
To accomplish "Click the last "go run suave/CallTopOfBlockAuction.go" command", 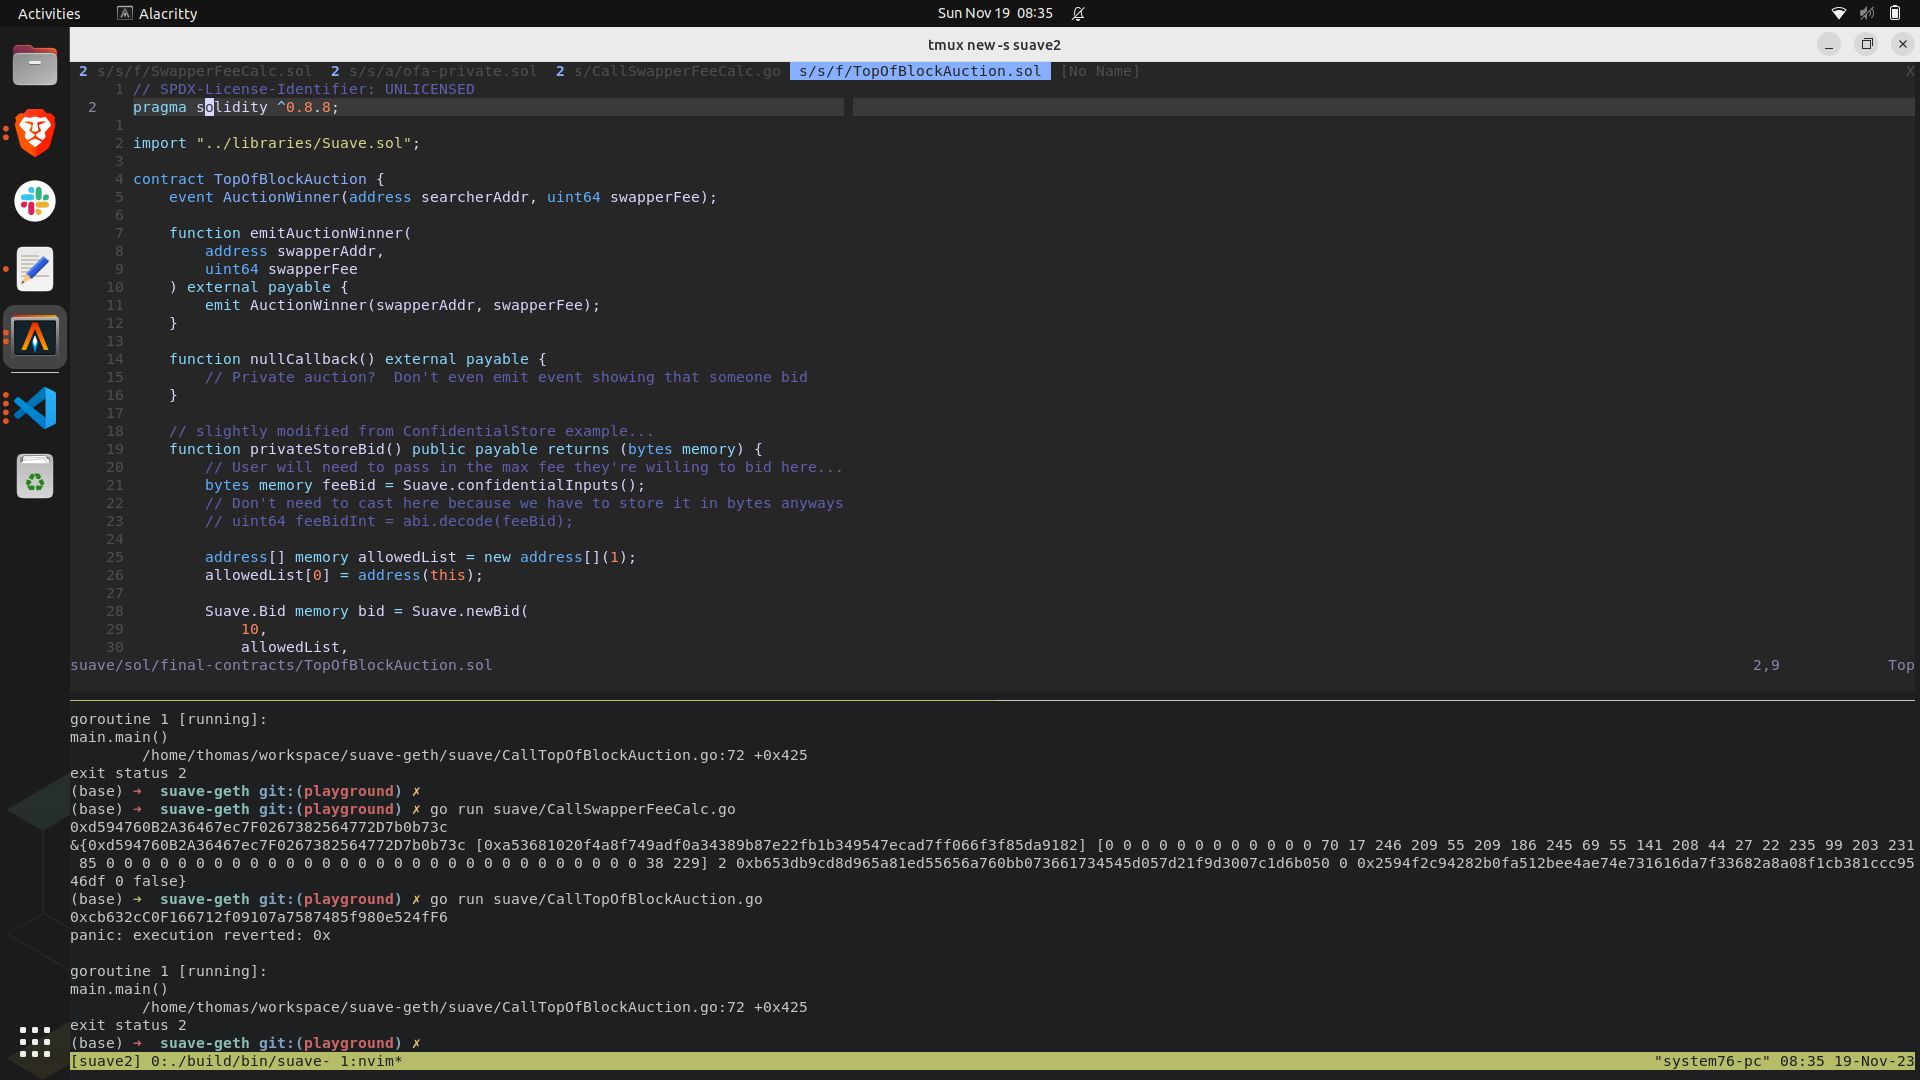I will click(x=596, y=899).
